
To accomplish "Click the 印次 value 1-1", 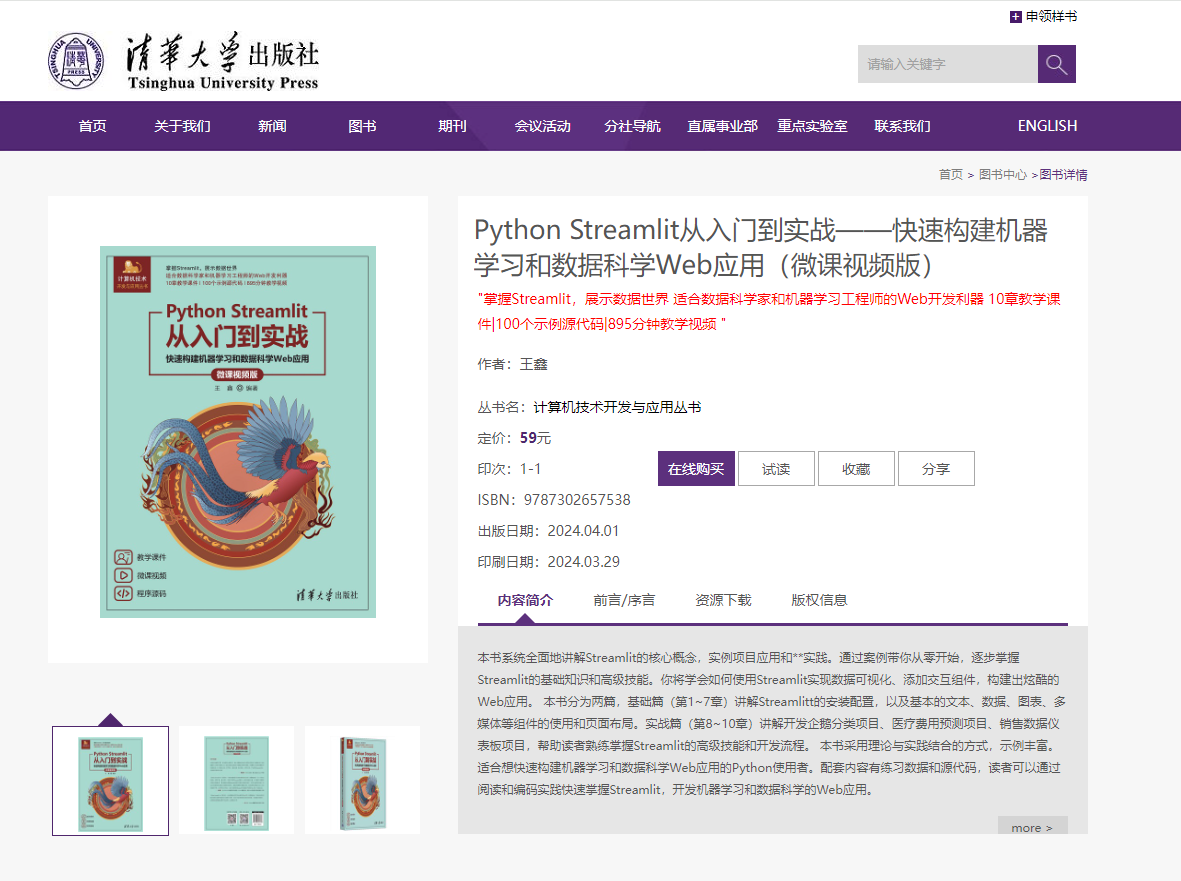I will 530,469.
